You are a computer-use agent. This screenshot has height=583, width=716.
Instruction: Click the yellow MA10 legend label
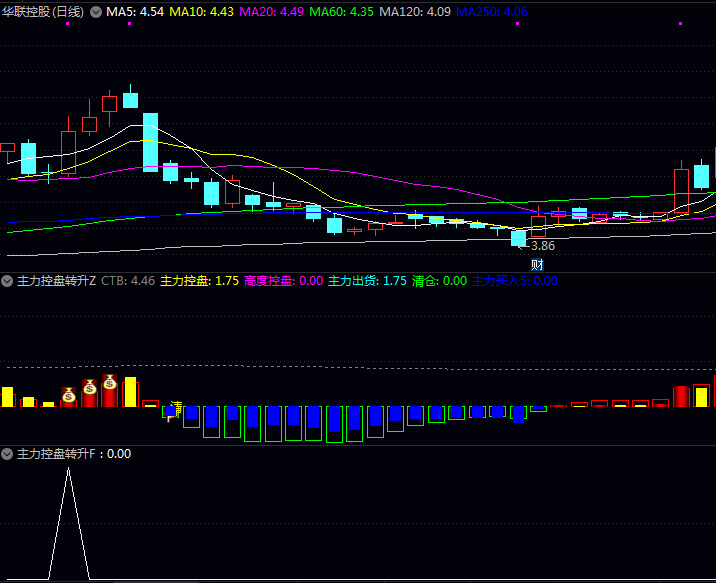(201, 12)
